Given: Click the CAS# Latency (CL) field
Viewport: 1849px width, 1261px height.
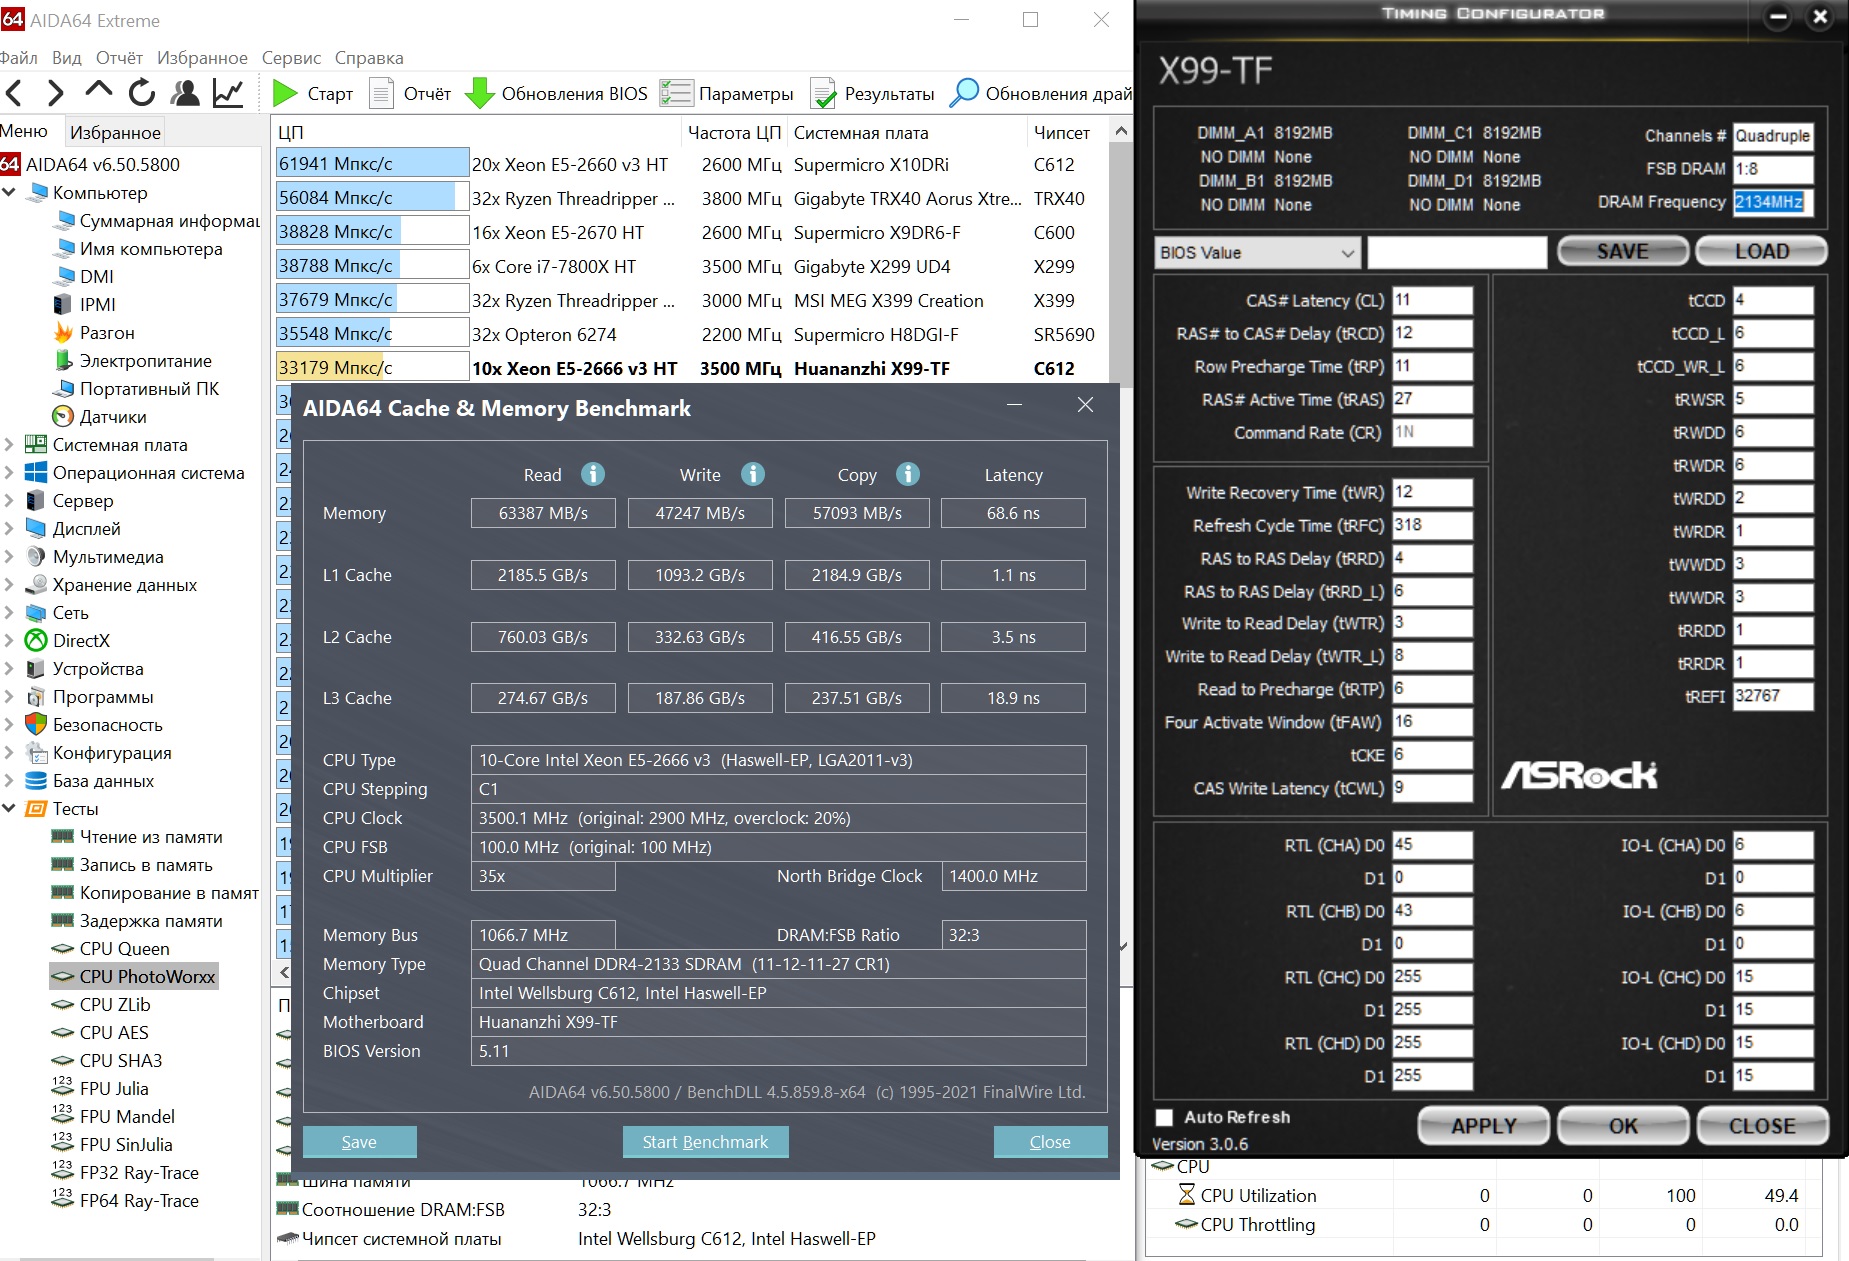Looking at the screenshot, I should tap(1432, 300).
